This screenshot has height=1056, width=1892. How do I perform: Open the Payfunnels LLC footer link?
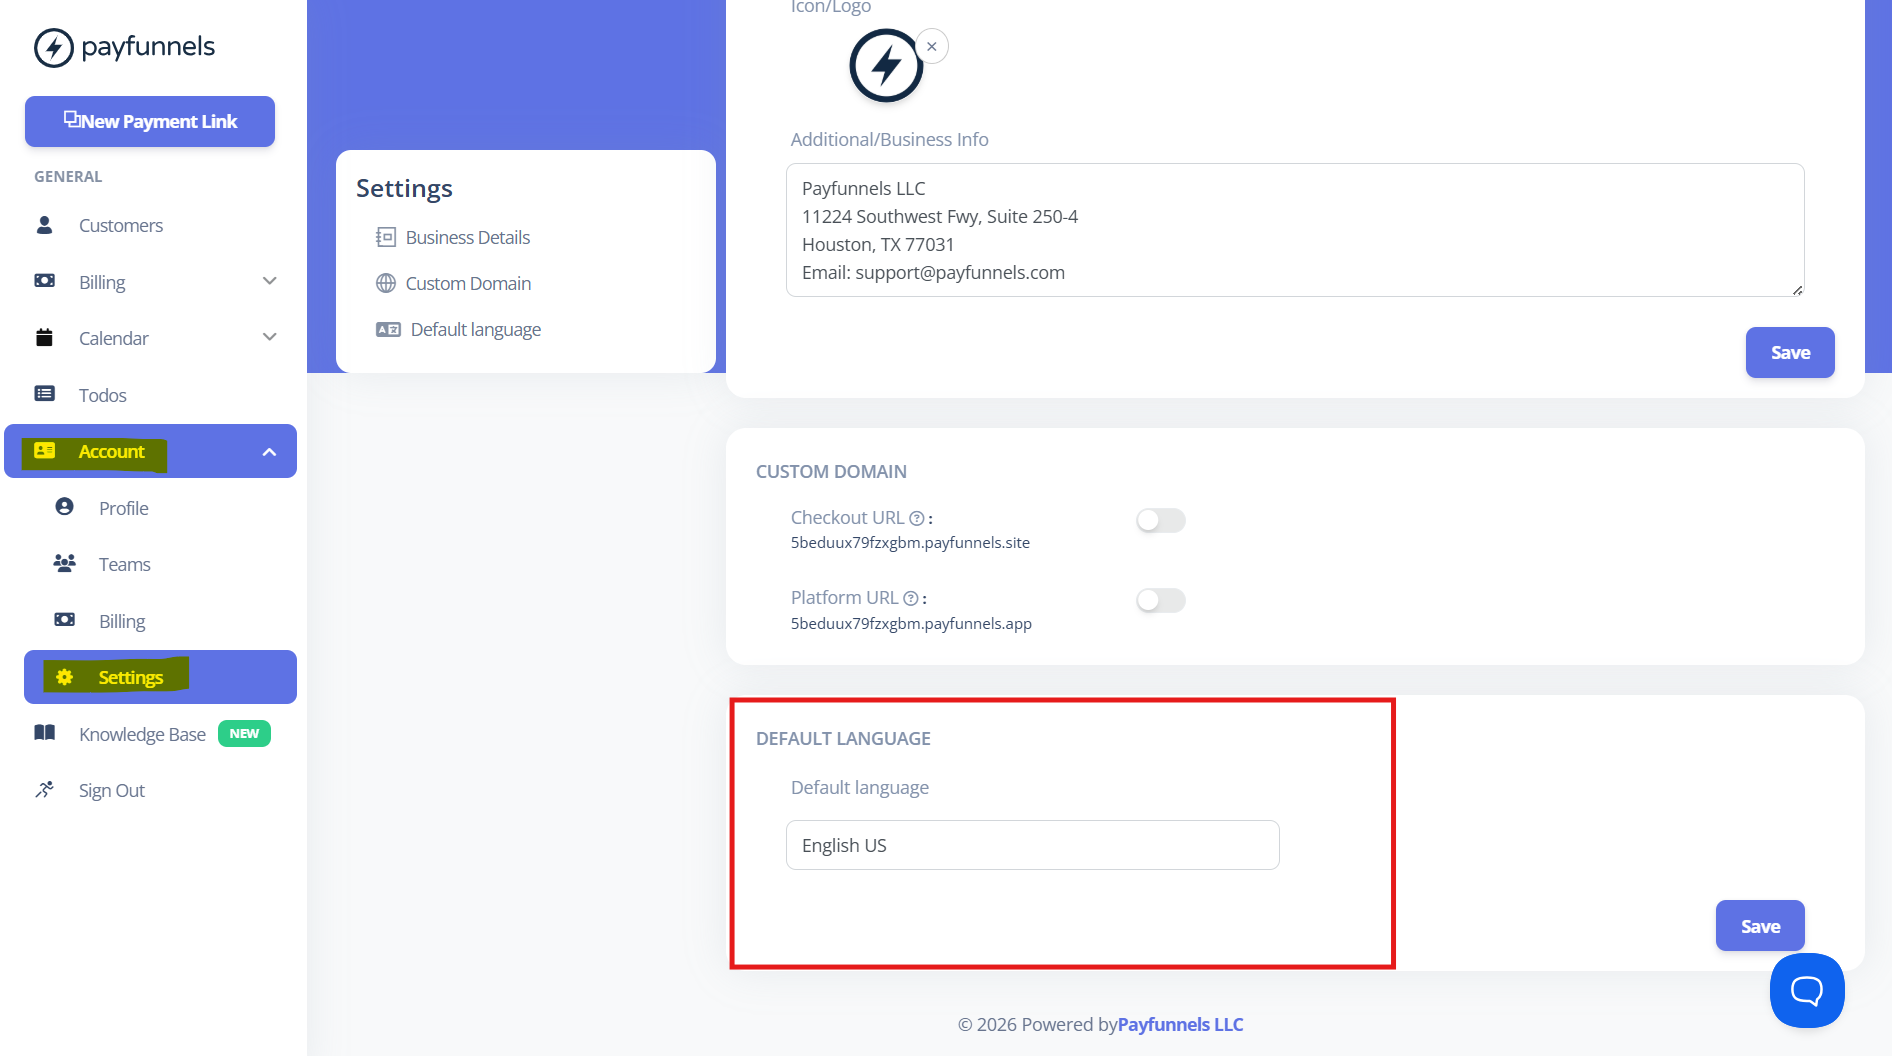click(1180, 1024)
